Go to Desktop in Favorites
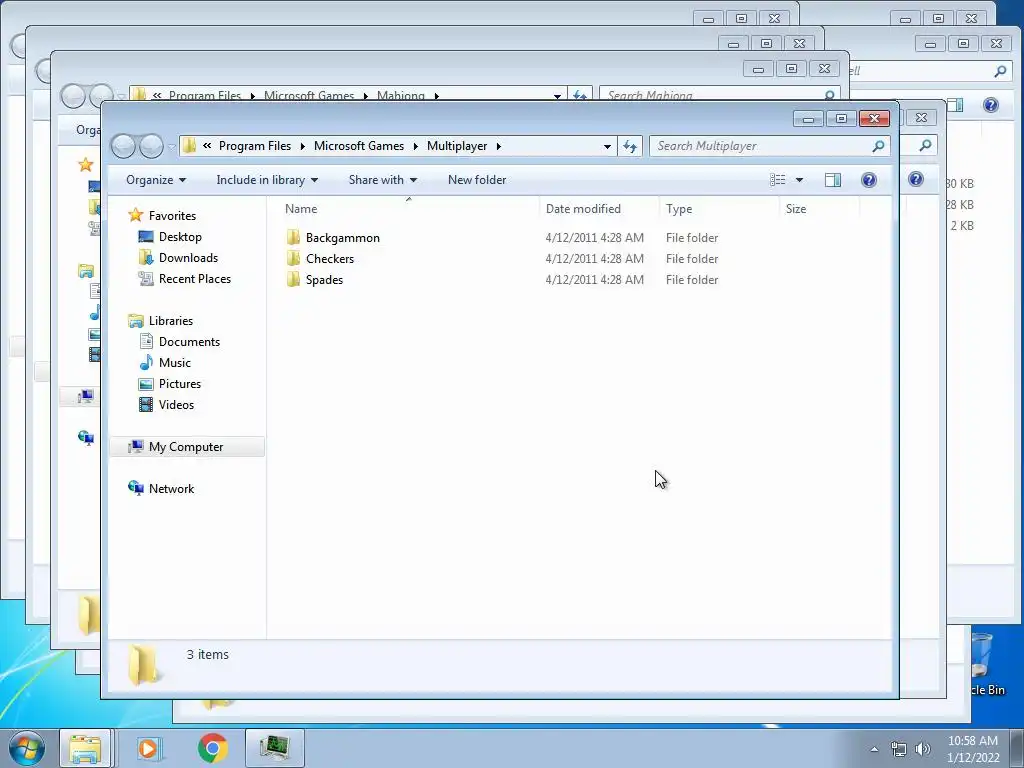Image resolution: width=1024 pixels, height=768 pixels. [180, 236]
